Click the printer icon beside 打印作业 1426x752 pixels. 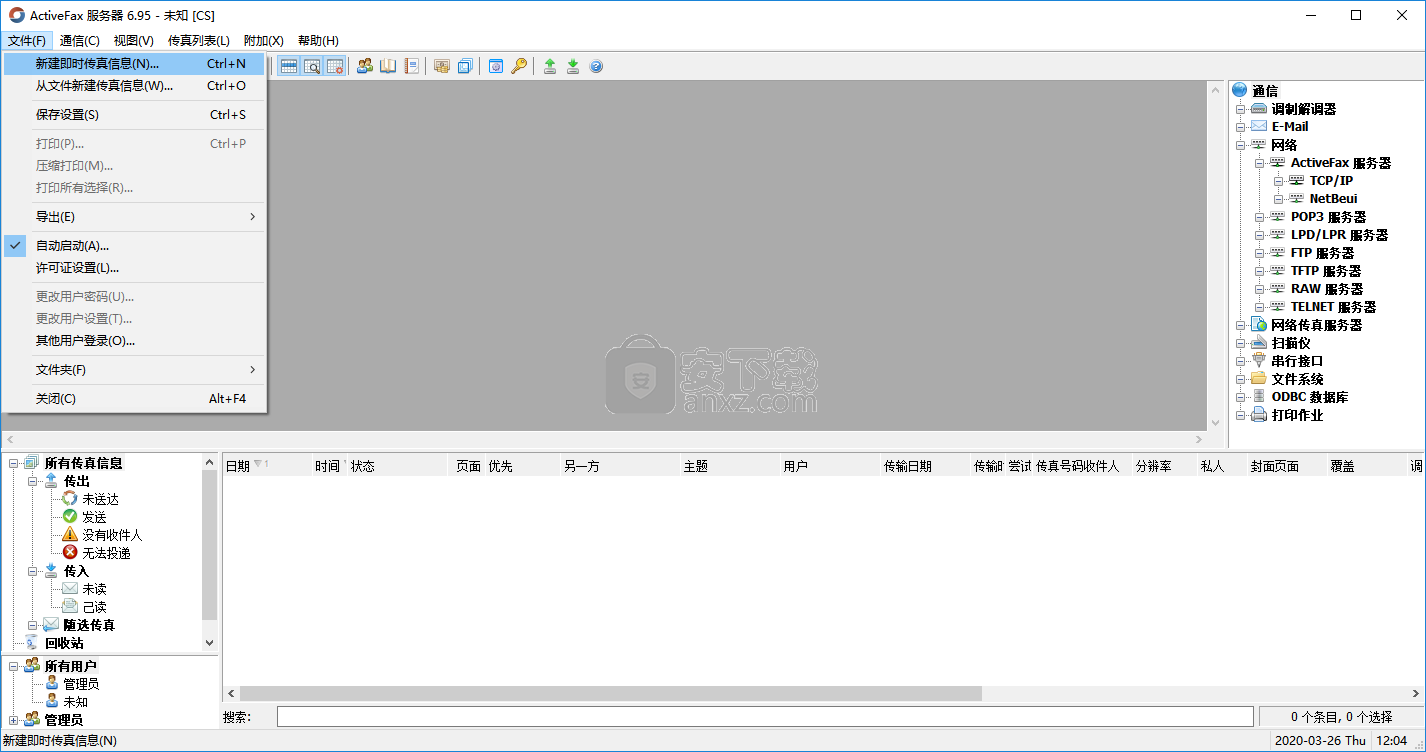point(1259,415)
